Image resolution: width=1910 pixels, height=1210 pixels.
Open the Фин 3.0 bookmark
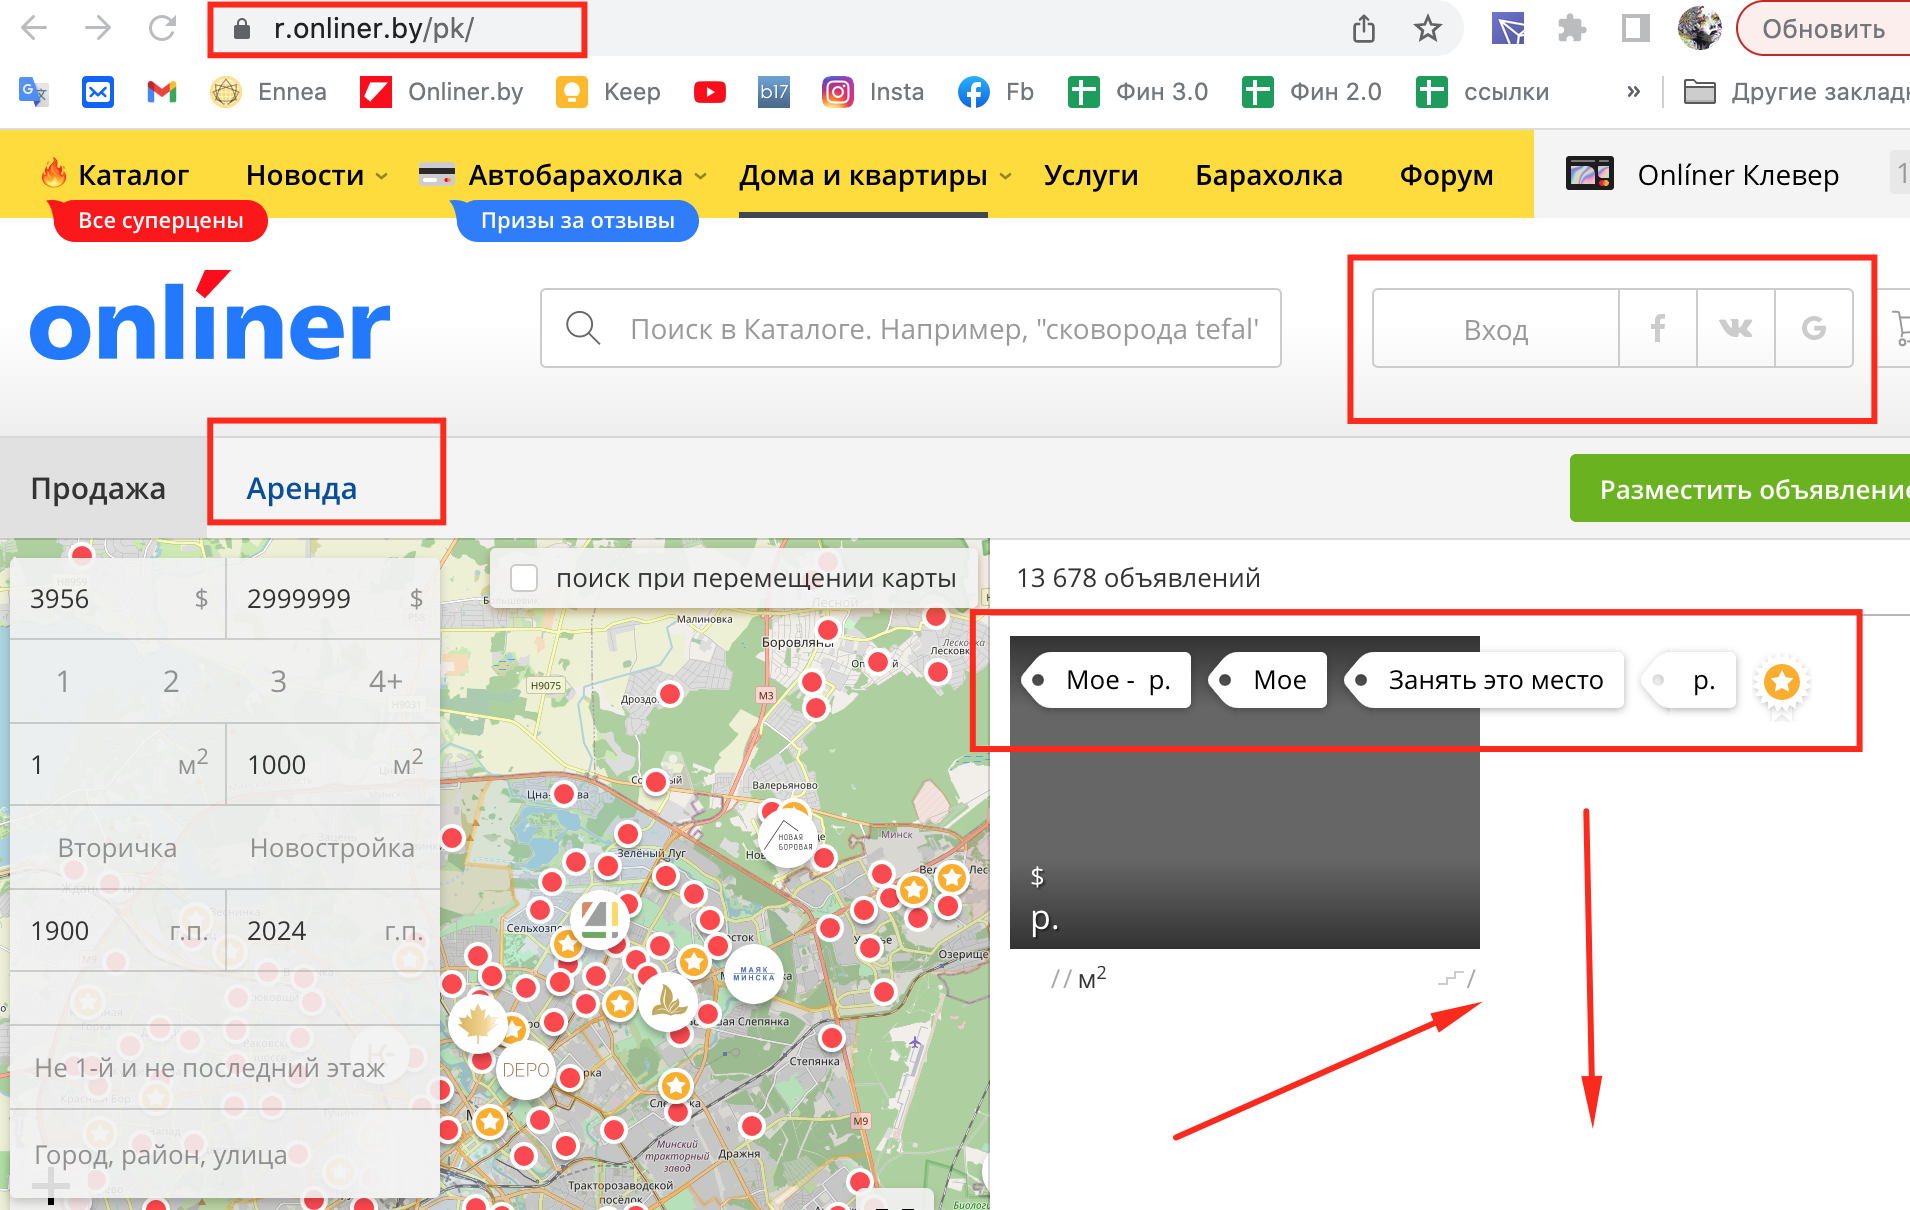[x=1138, y=92]
